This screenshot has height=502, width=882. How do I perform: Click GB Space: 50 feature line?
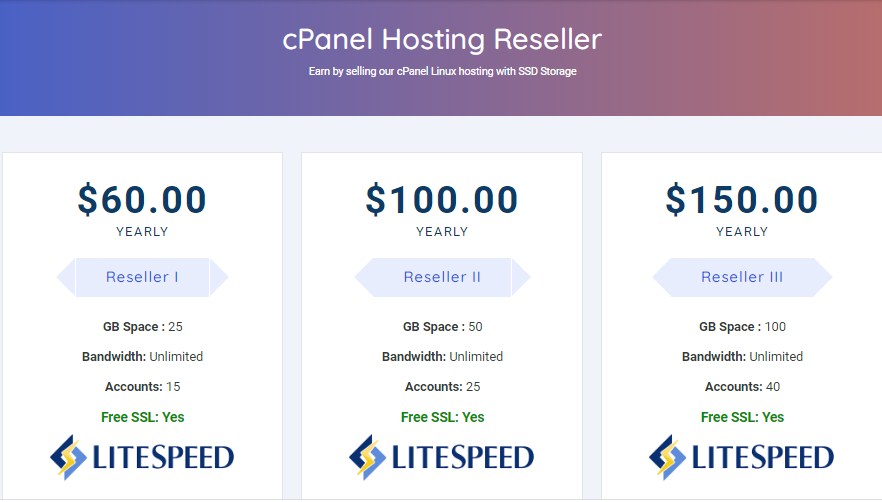(442, 327)
